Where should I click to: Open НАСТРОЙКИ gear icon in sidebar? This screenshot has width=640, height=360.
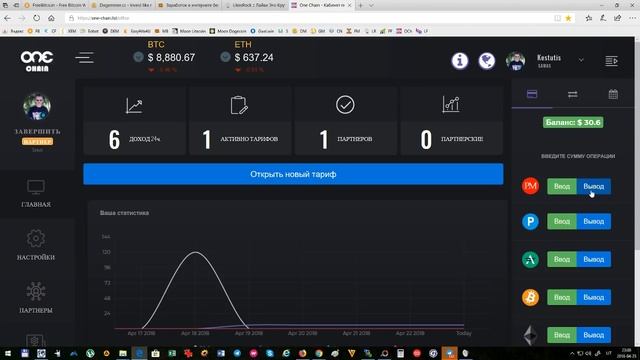pyautogui.click(x=36, y=238)
